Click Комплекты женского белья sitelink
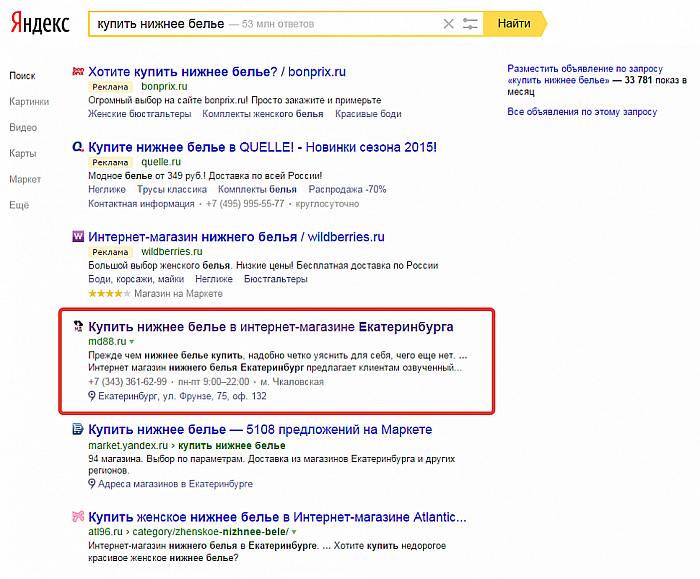 point(262,114)
